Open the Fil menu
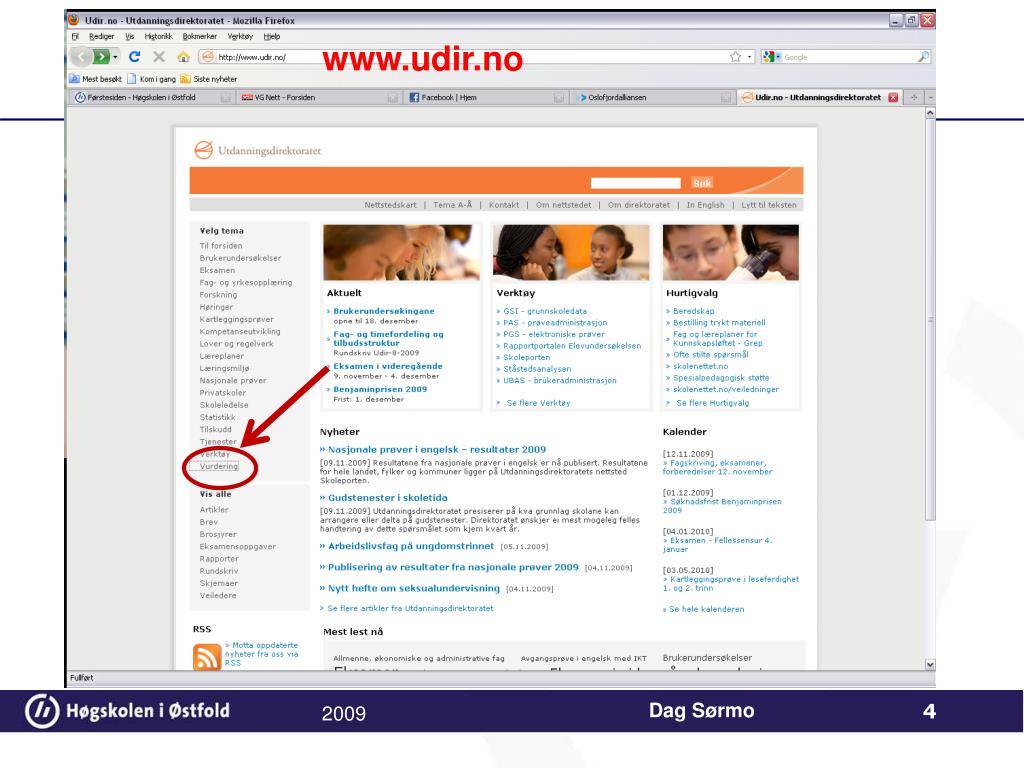 click(x=75, y=37)
